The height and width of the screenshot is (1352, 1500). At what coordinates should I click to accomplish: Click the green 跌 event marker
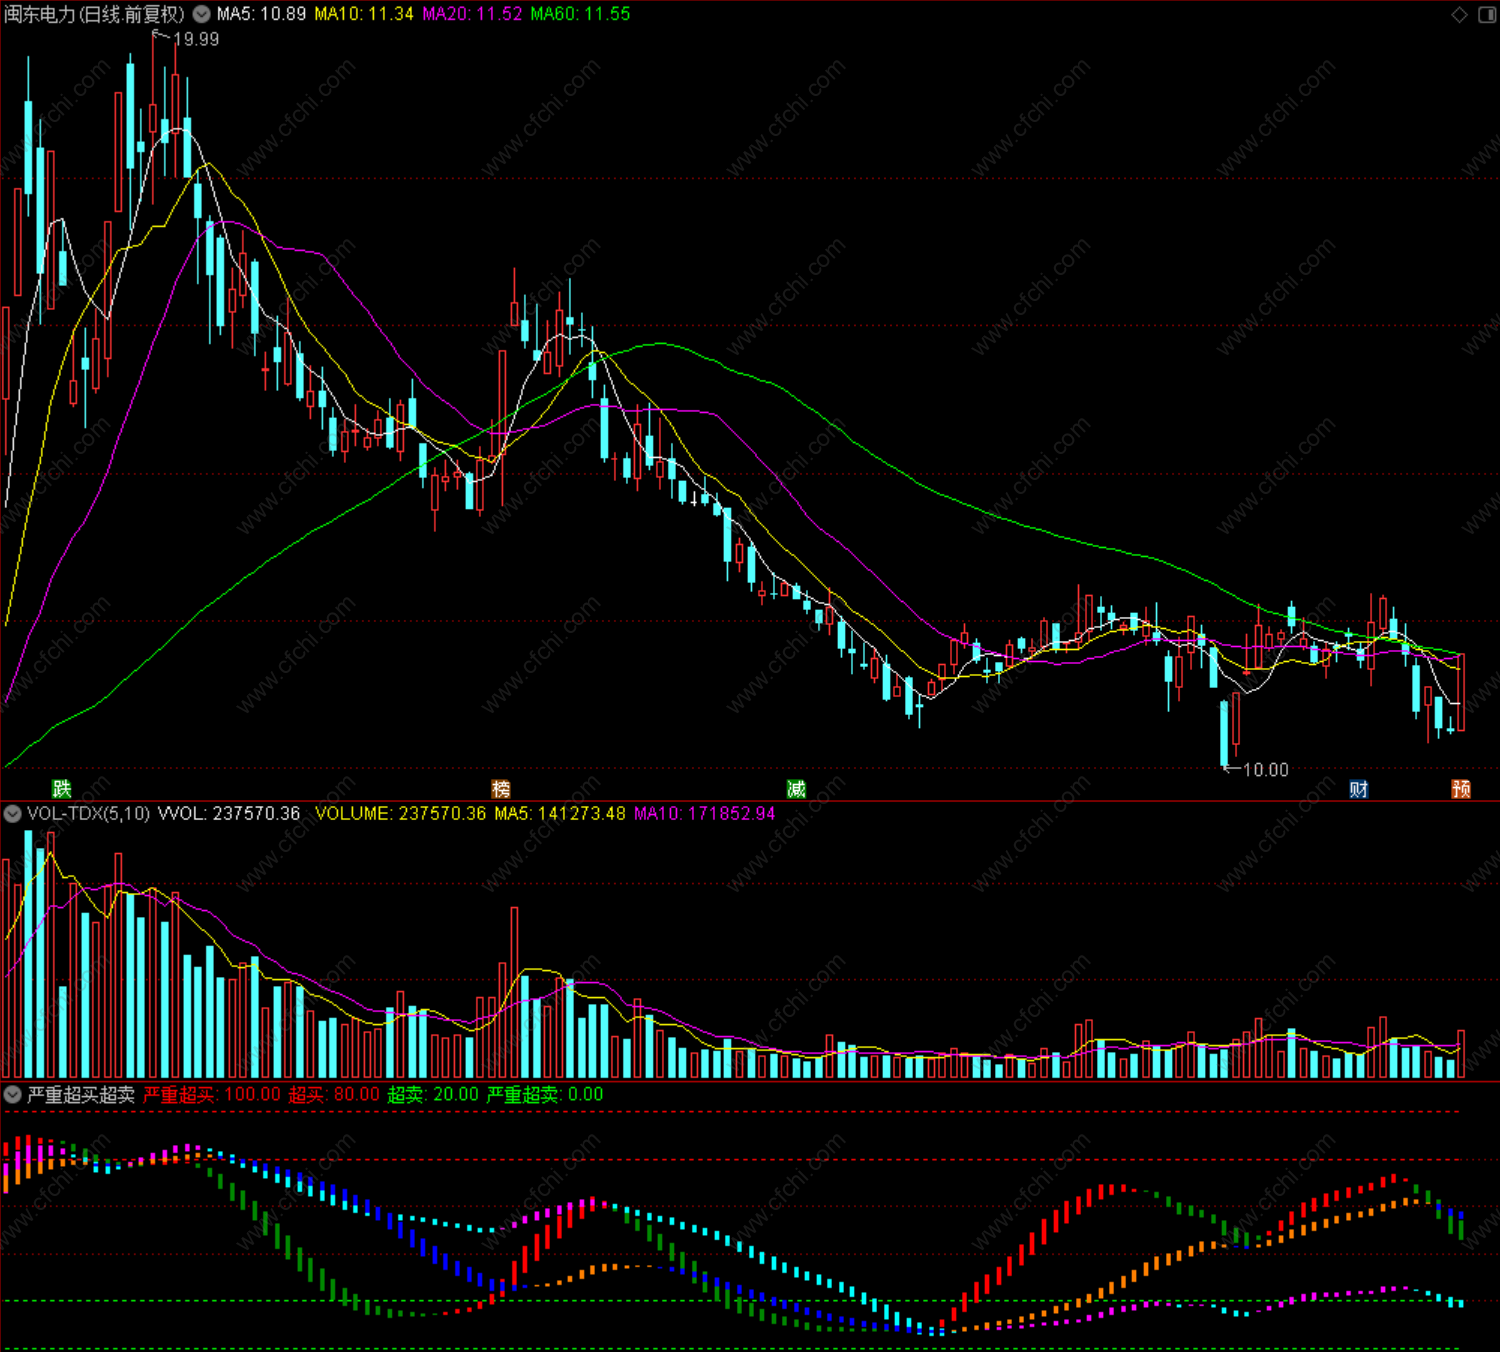62,789
